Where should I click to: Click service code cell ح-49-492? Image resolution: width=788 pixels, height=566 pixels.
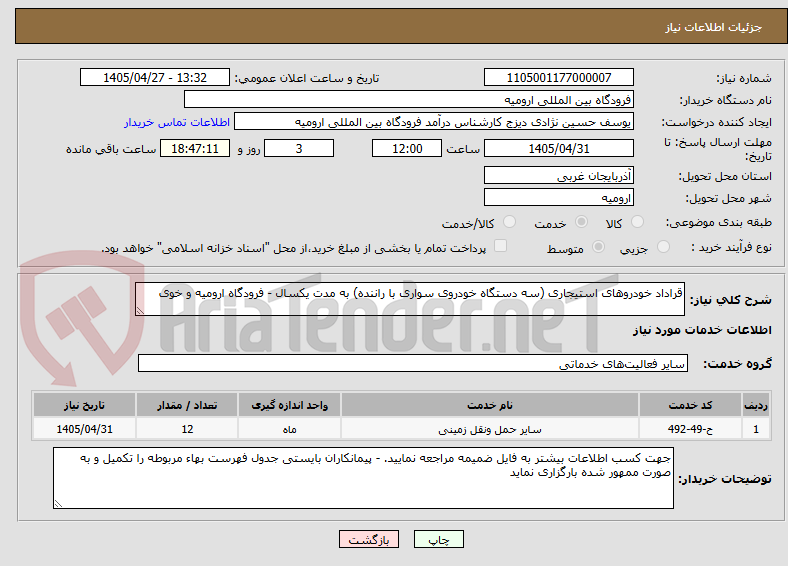[x=691, y=429]
